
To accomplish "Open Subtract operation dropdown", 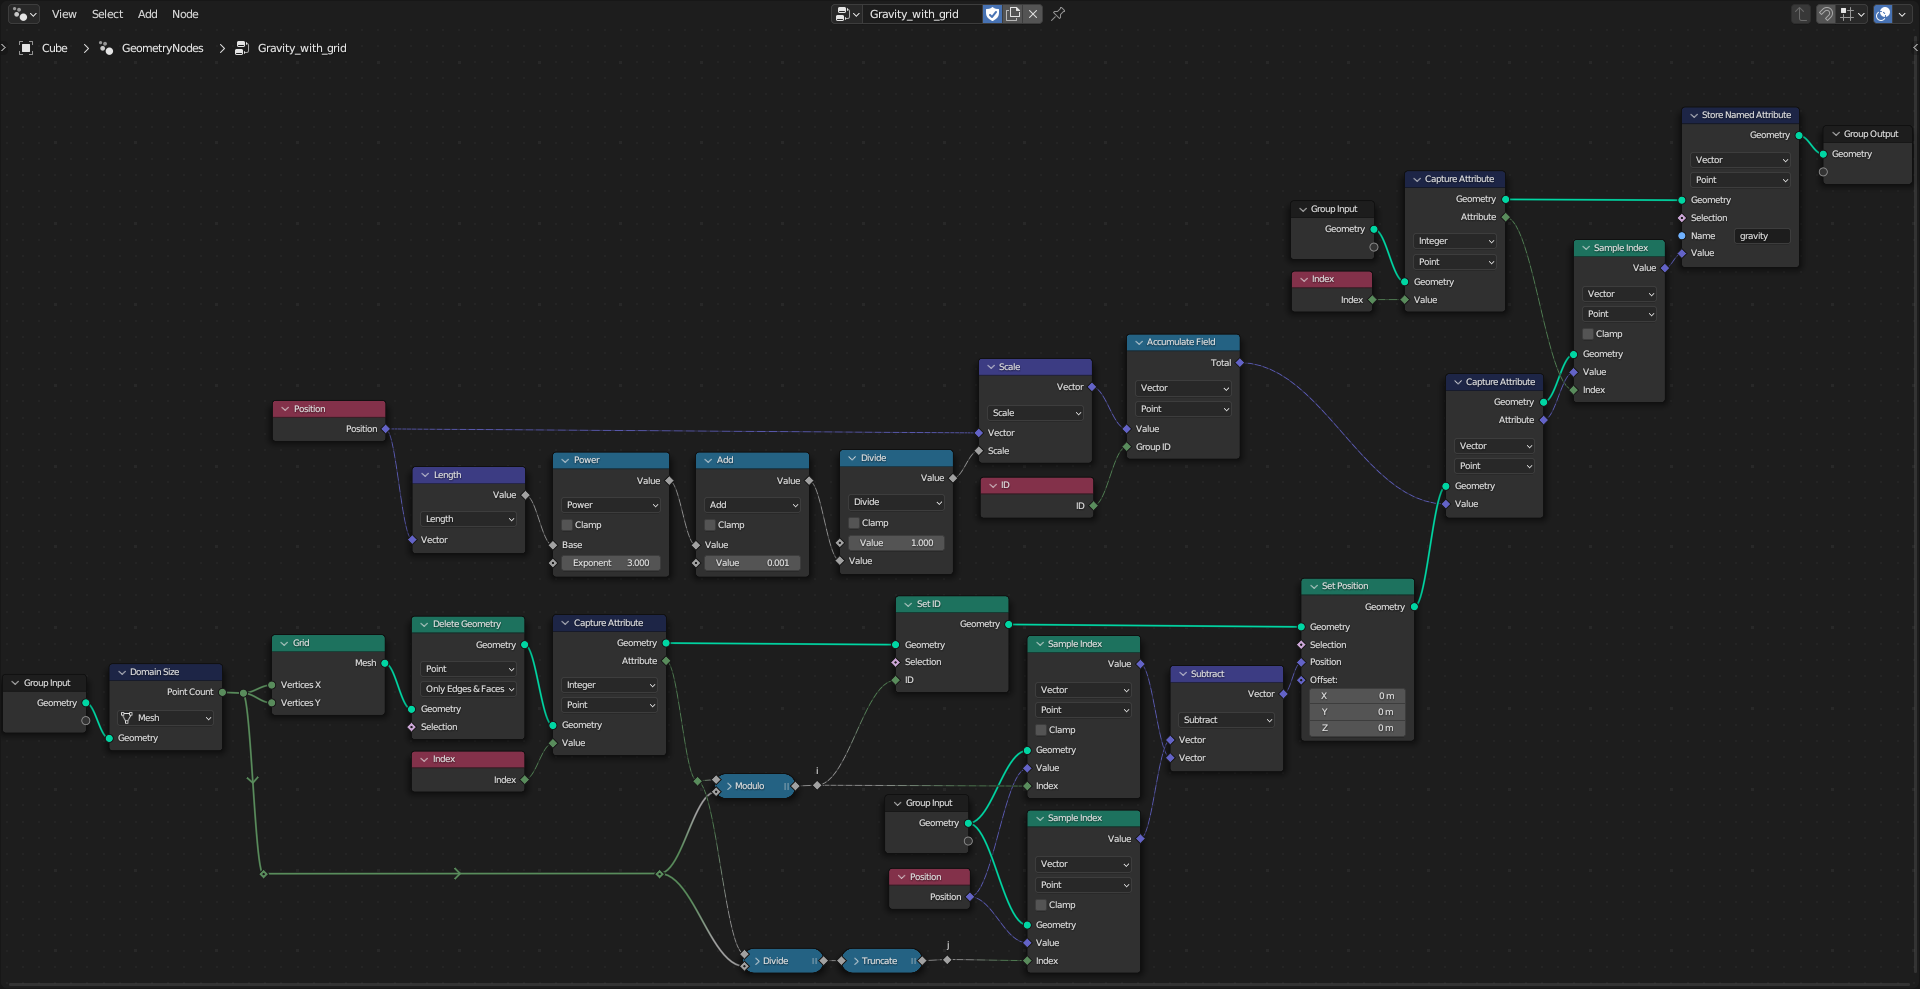I will tap(1227, 720).
